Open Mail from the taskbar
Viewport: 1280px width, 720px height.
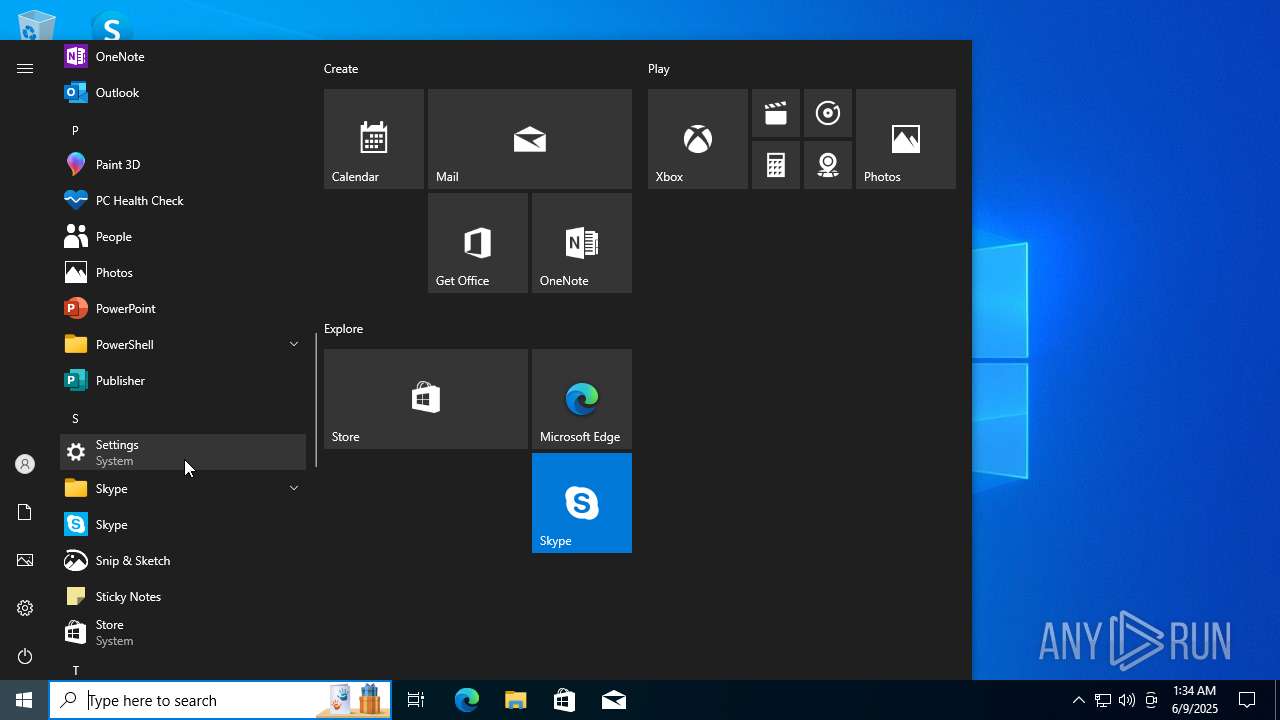[x=614, y=700]
